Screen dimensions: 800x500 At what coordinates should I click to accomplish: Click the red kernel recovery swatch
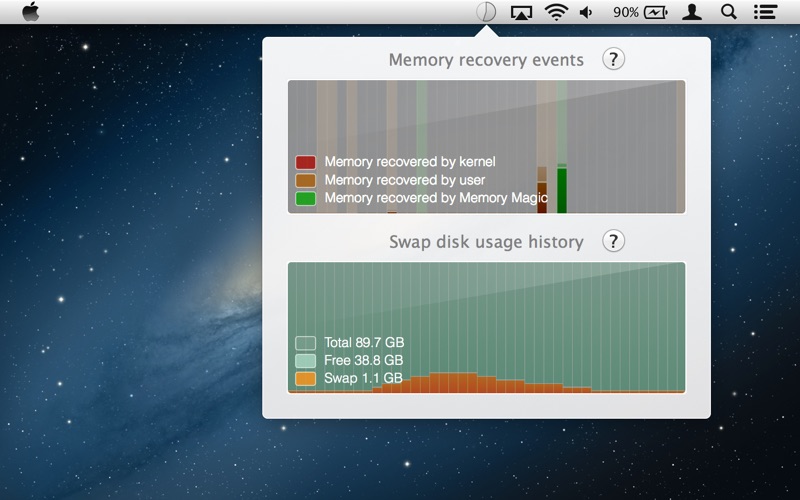(306, 162)
